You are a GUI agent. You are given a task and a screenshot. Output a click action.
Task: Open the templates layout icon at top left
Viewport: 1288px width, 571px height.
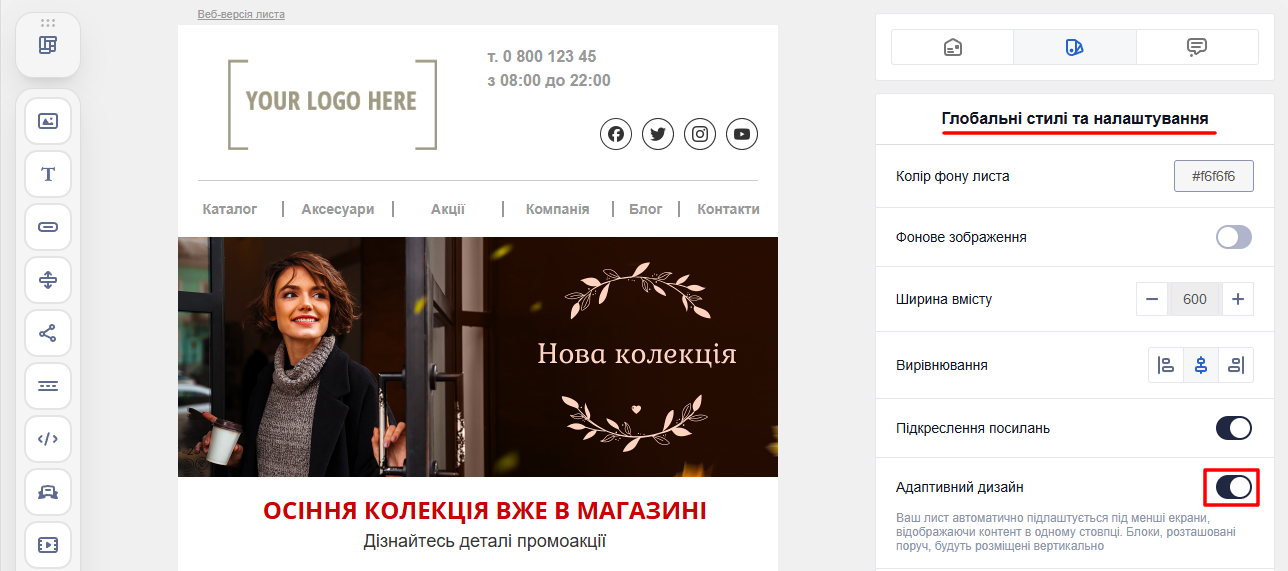point(48,45)
